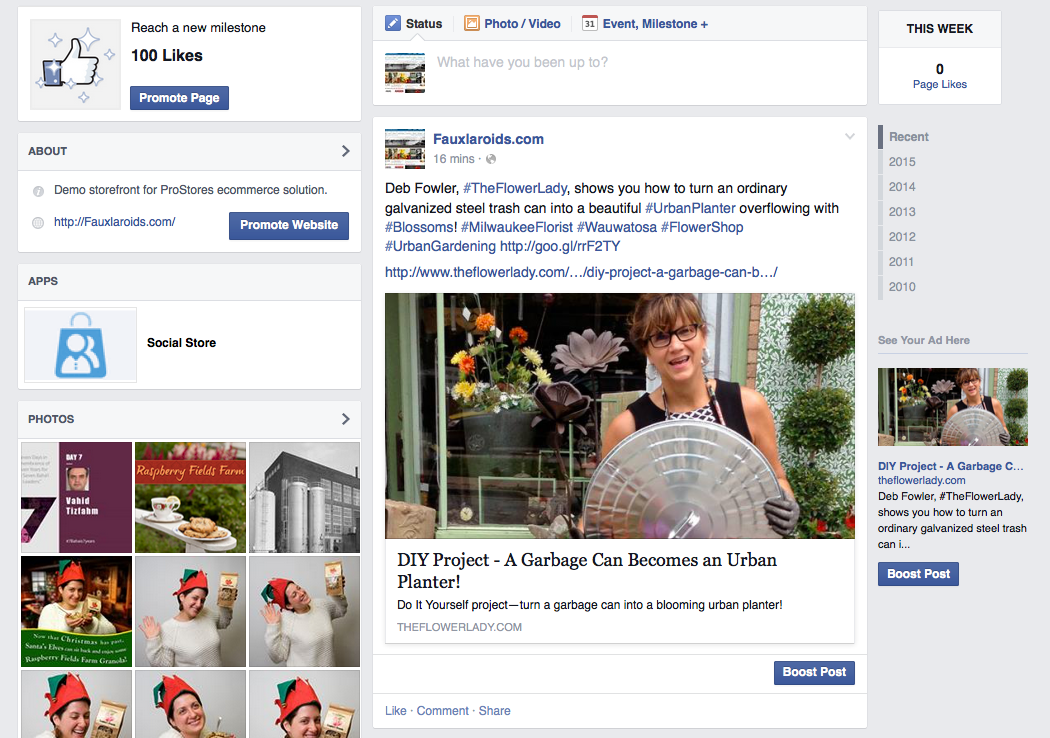1050x738 pixels.
Task: Select Event, Milestone + tab
Action: tap(645, 23)
